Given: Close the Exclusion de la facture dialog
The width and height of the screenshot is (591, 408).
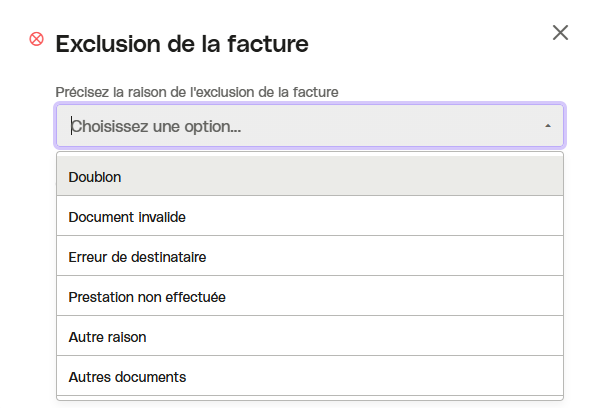Looking at the screenshot, I should coord(560,33).
